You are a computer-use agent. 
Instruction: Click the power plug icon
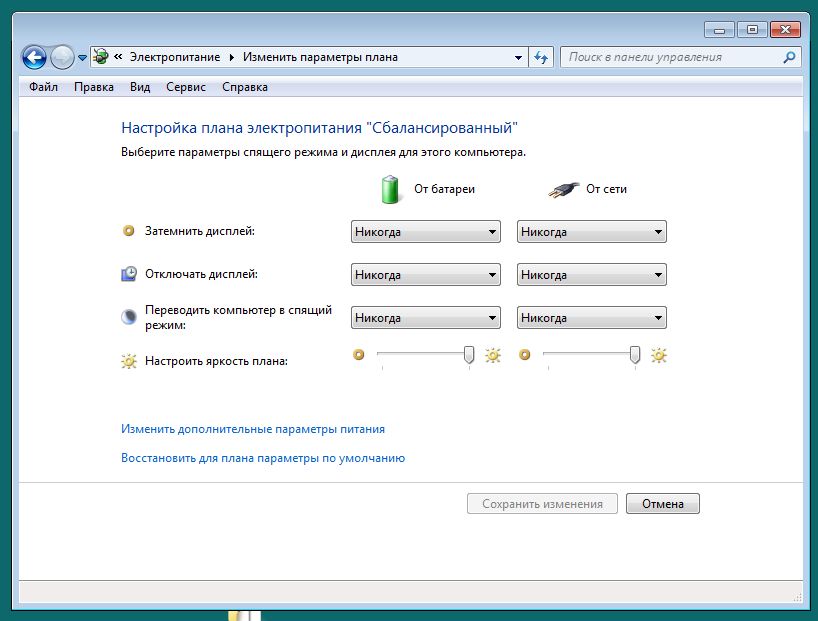tap(563, 189)
